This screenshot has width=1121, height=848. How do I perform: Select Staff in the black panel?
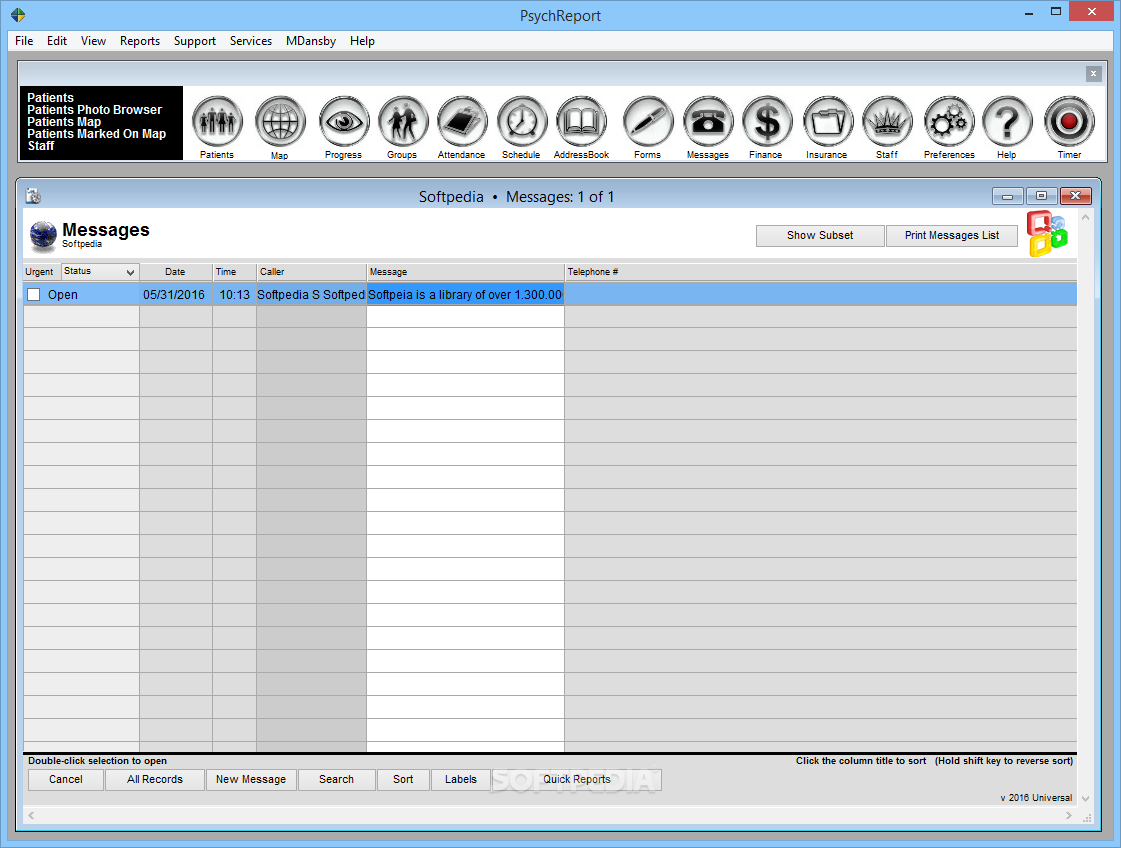point(41,146)
